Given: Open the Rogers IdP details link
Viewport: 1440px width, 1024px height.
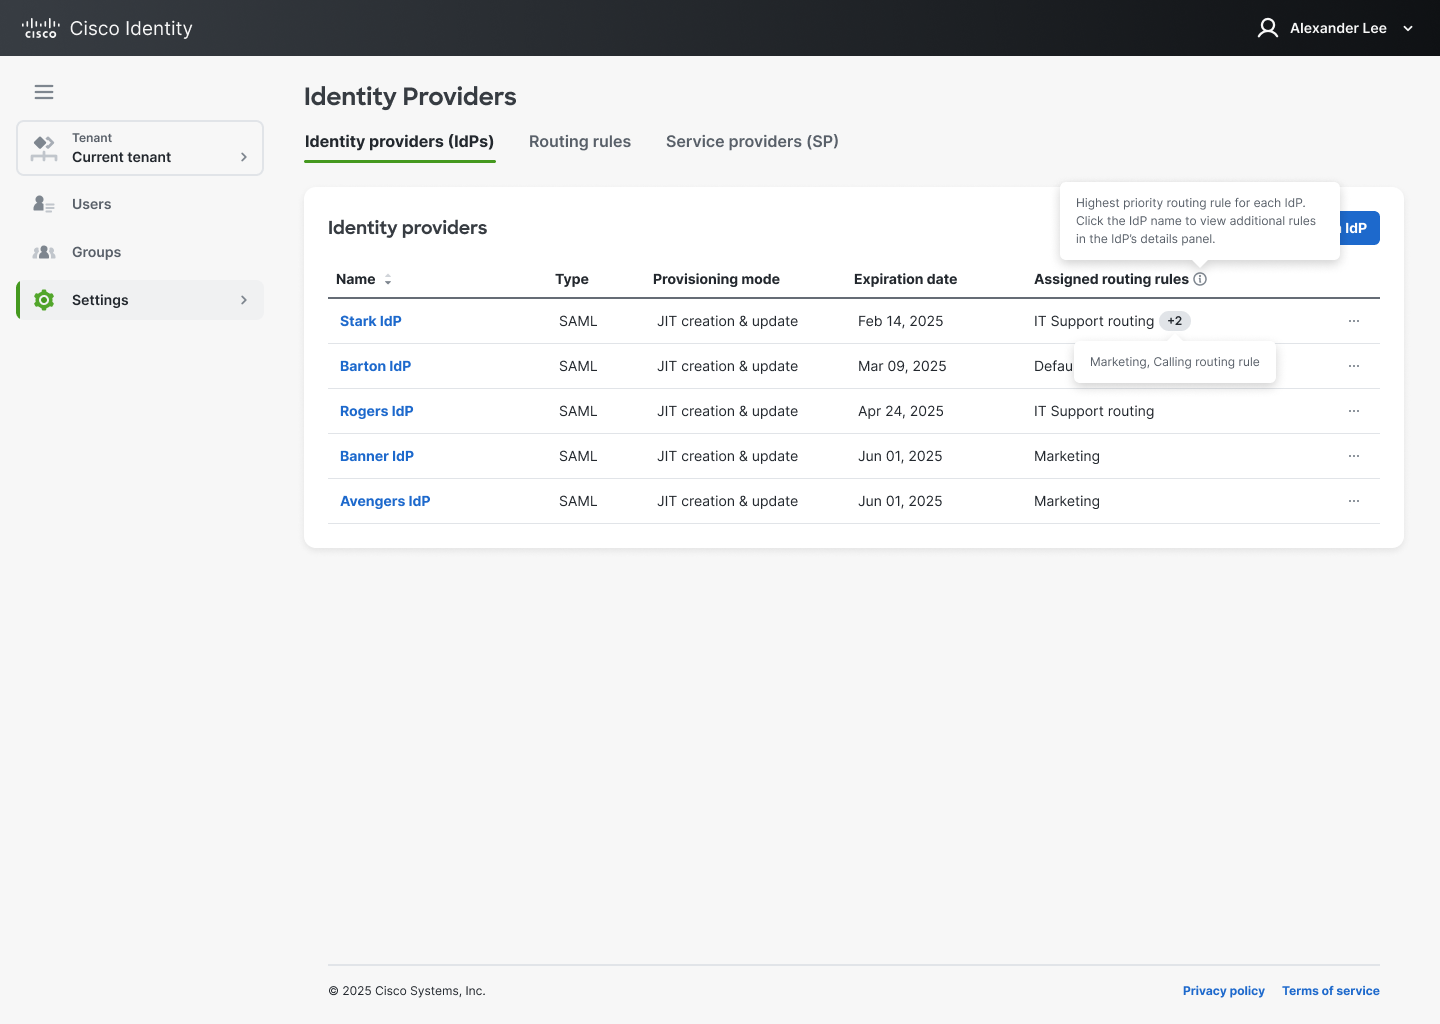Looking at the screenshot, I should tap(377, 411).
